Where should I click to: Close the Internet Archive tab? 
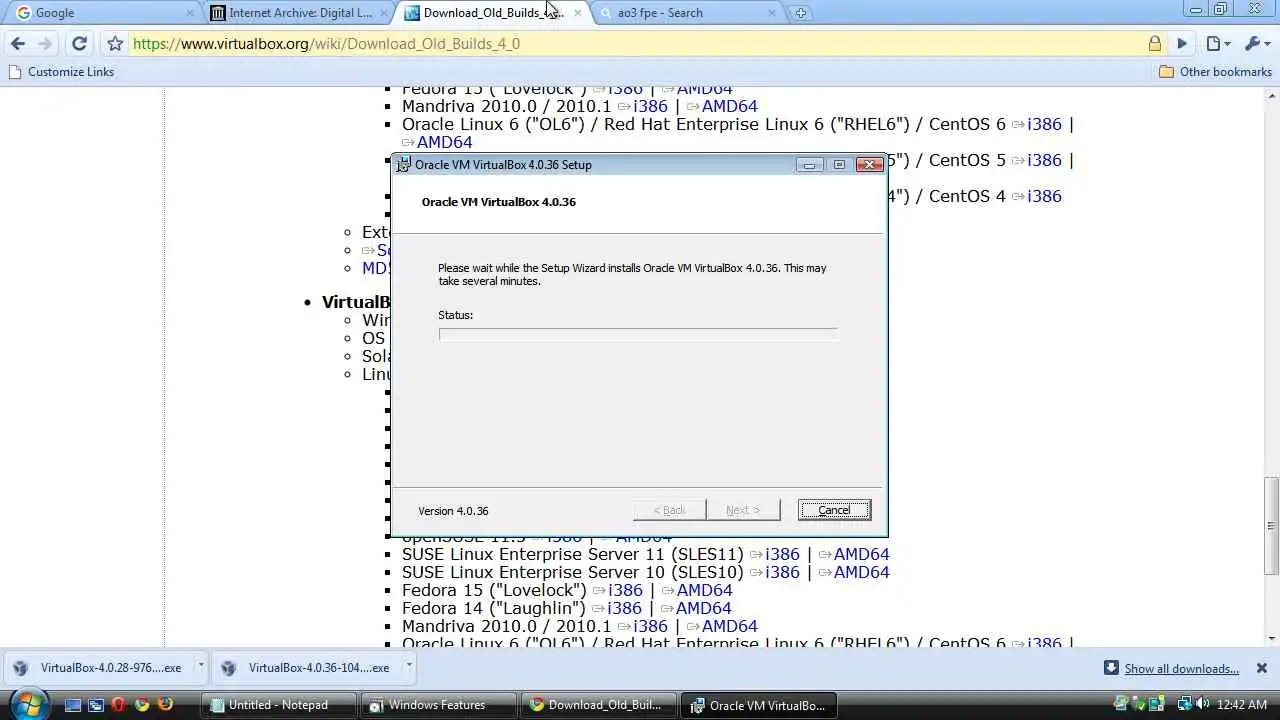point(383,13)
